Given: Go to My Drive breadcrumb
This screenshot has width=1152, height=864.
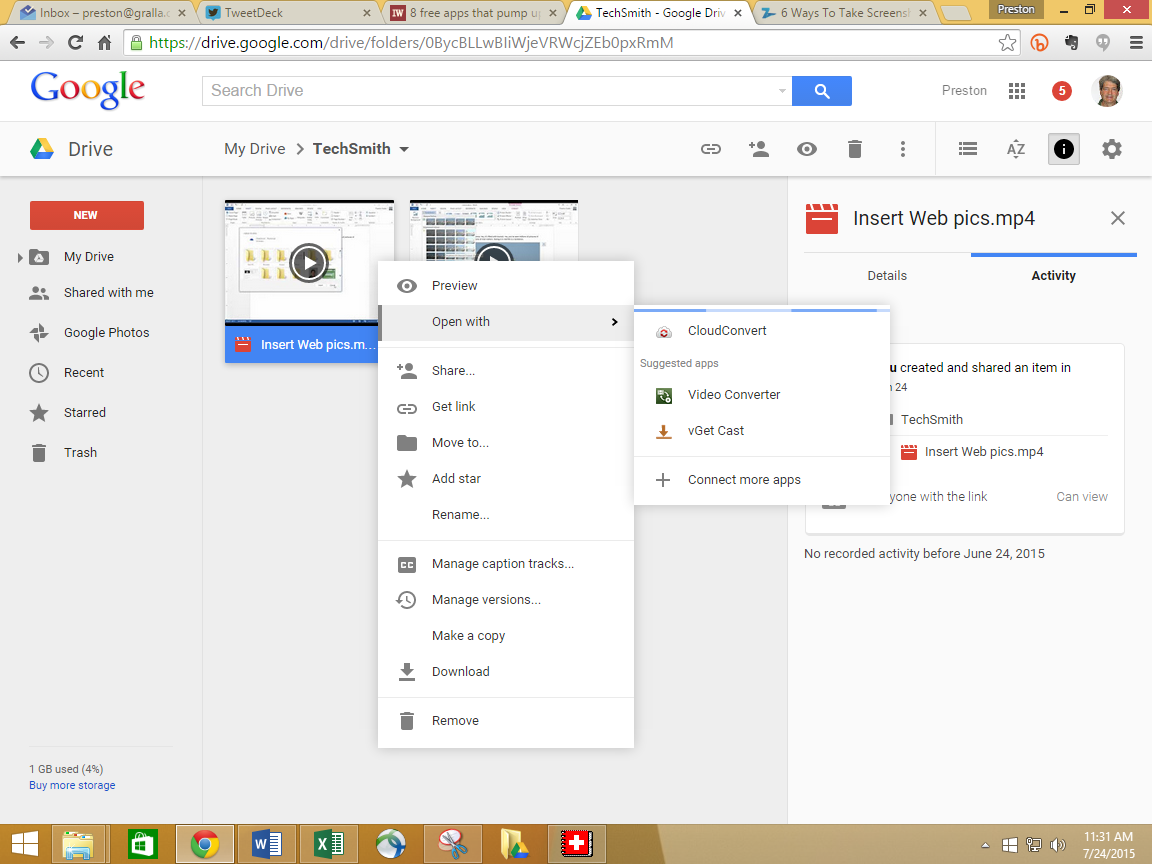Looking at the screenshot, I should click(255, 149).
